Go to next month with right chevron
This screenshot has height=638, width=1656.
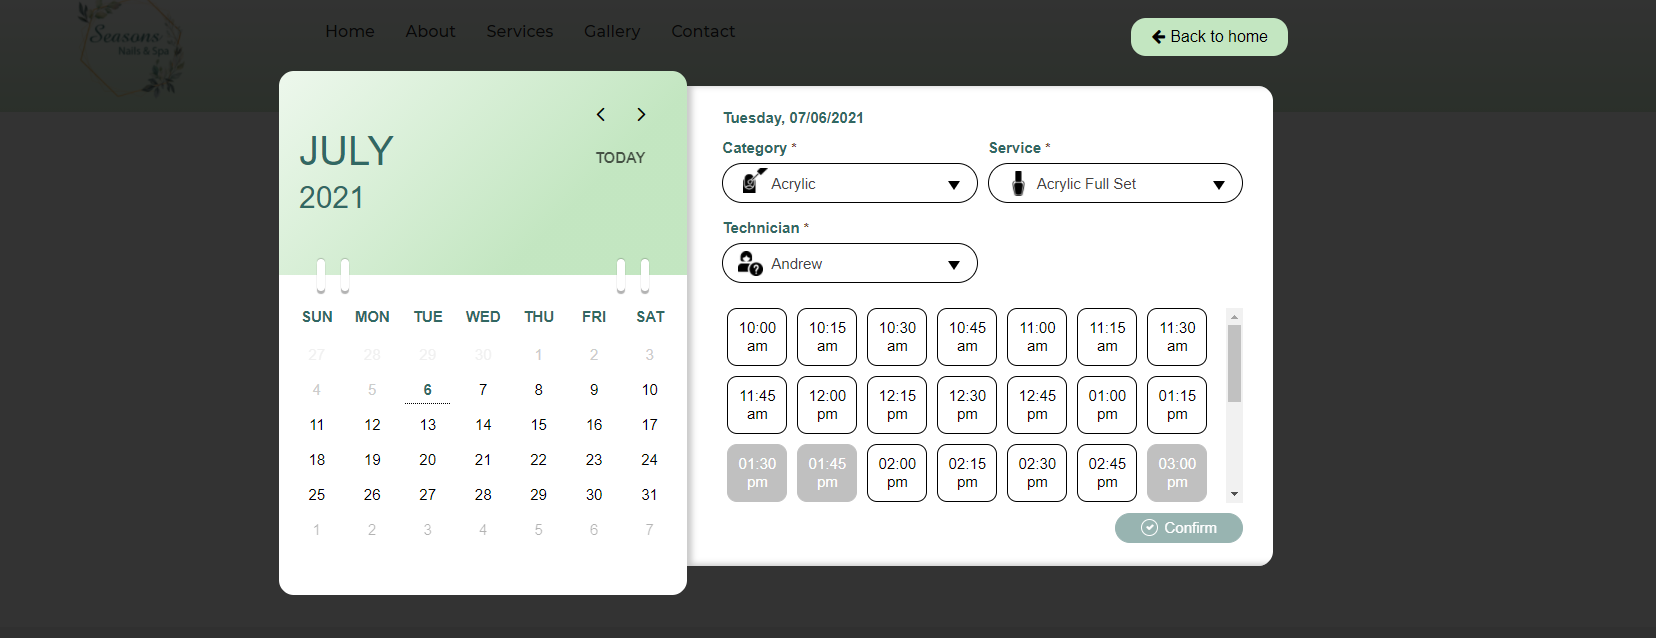point(641,115)
